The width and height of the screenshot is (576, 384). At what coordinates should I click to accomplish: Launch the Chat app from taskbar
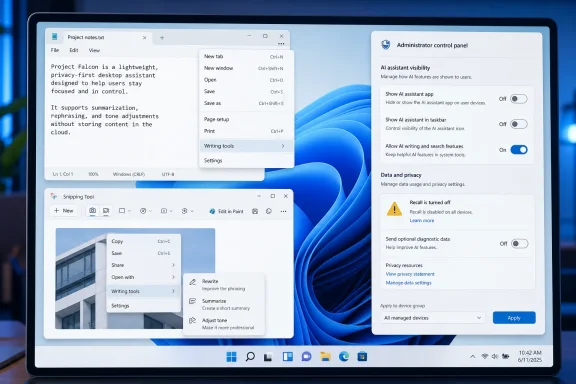[x=306, y=356]
